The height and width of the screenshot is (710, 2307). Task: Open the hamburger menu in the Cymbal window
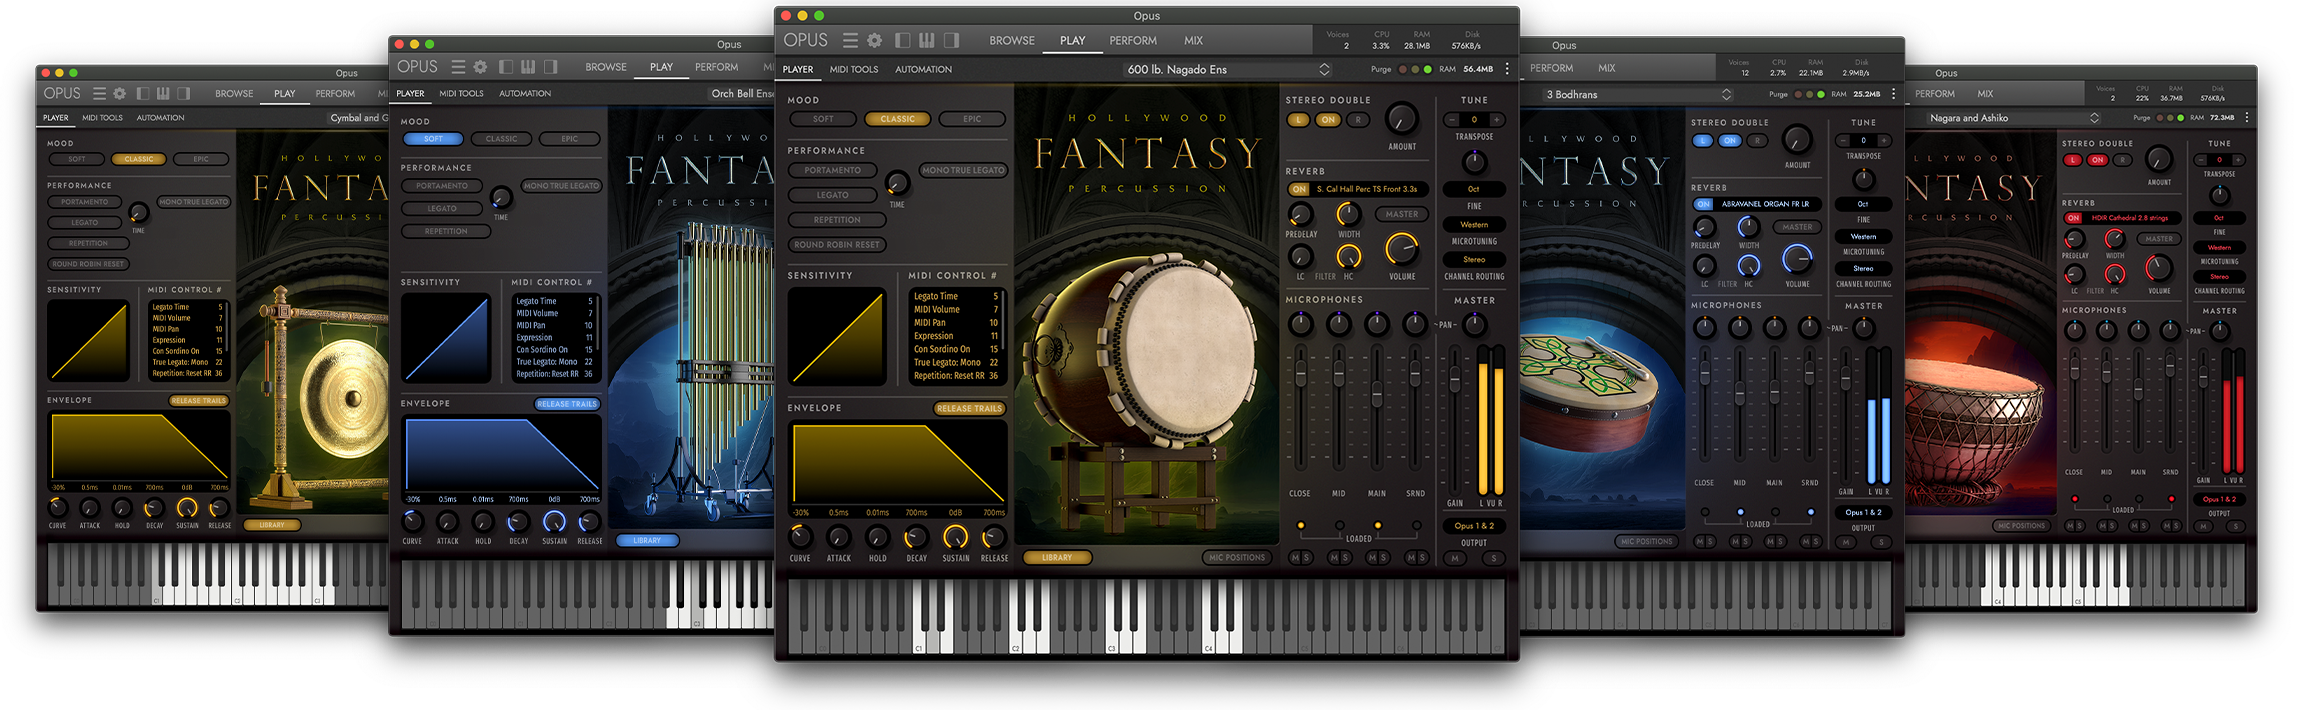(99, 93)
